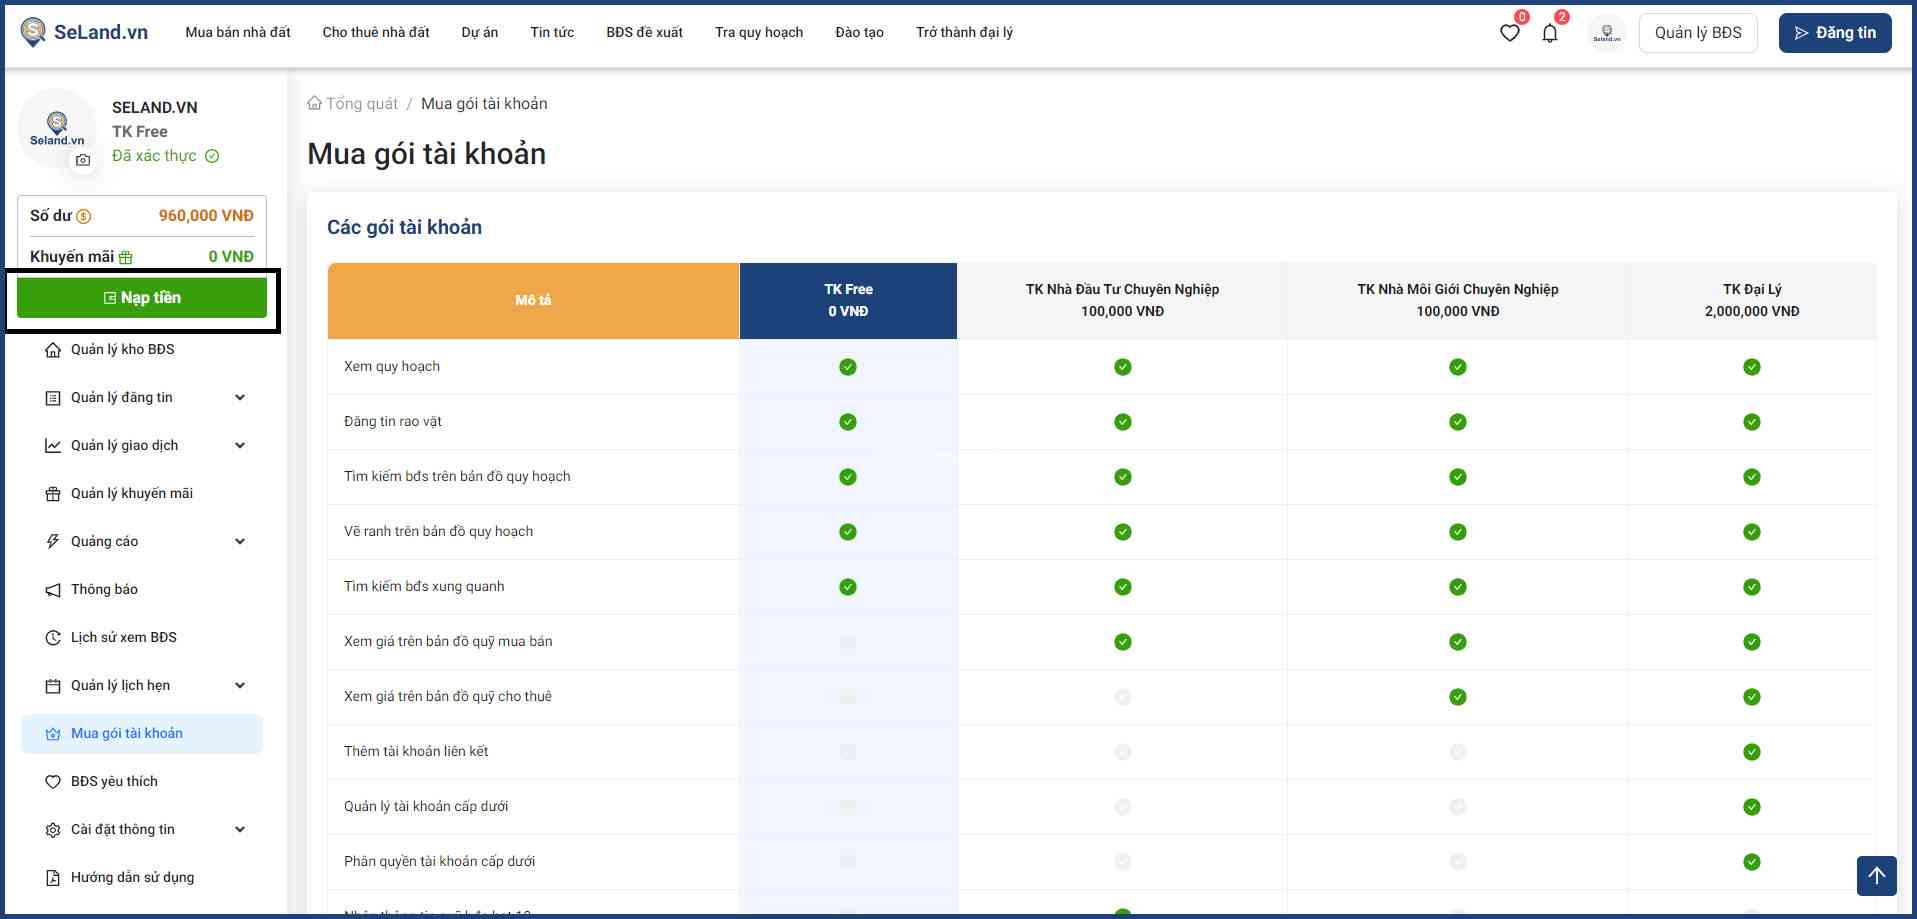
Task: Expand the Quản lý giao dịch submenu
Action: (x=240, y=445)
